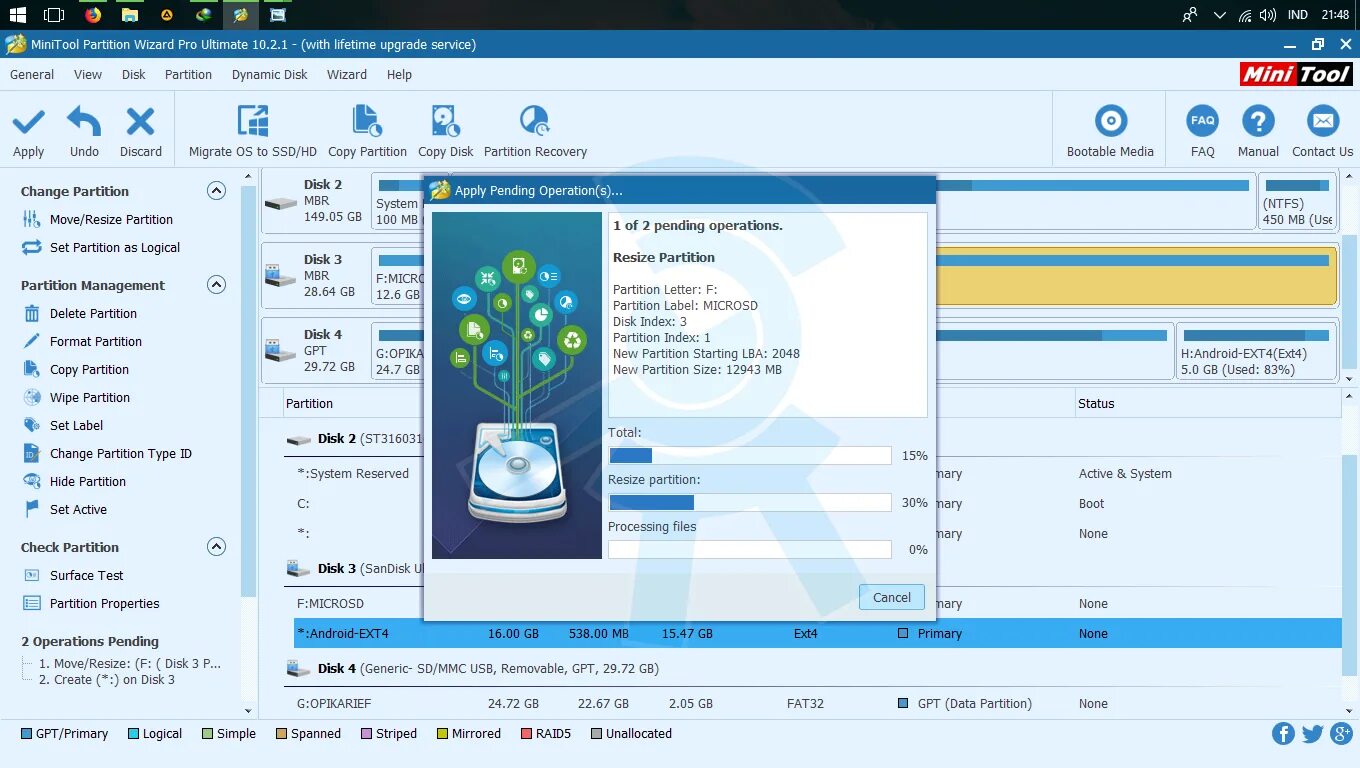Open the Google Plus share icon

coord(1342,734)
